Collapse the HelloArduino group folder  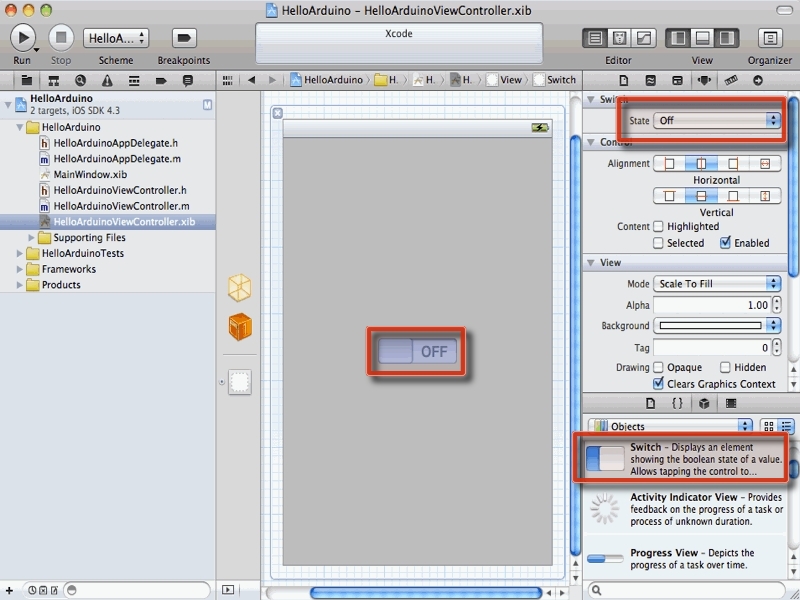click(x=19, y=127)
